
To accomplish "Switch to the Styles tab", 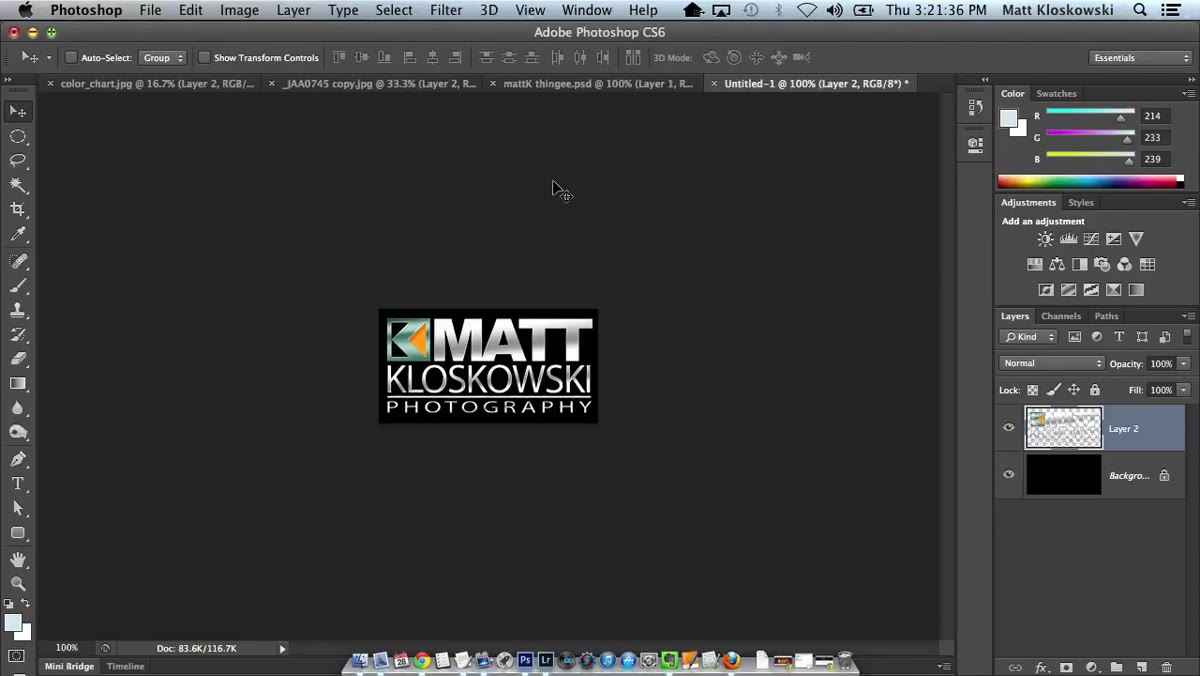I will [1081, 202].
